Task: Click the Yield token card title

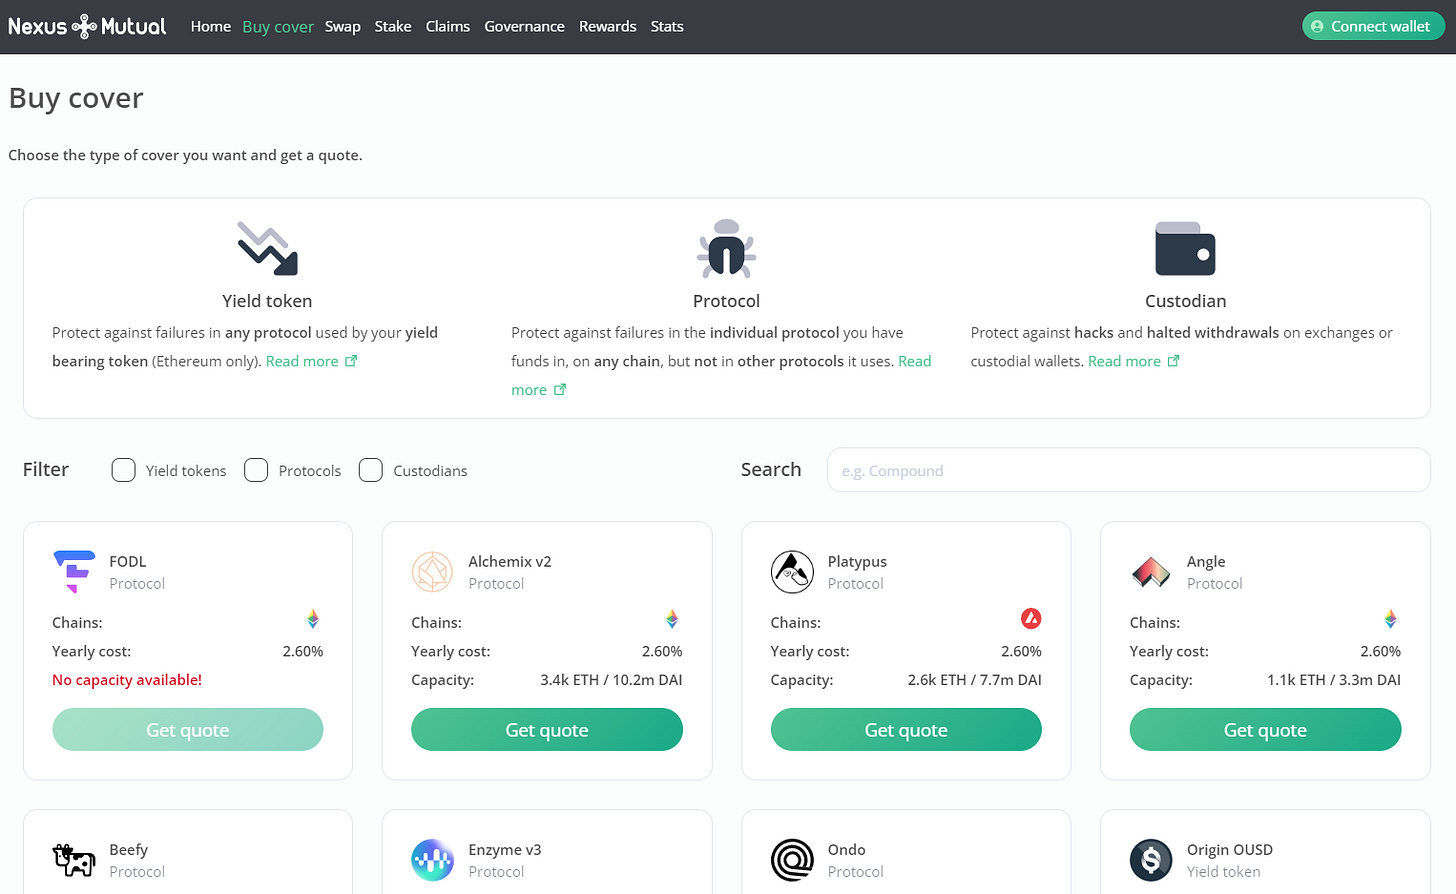Action: pos(267,301)
